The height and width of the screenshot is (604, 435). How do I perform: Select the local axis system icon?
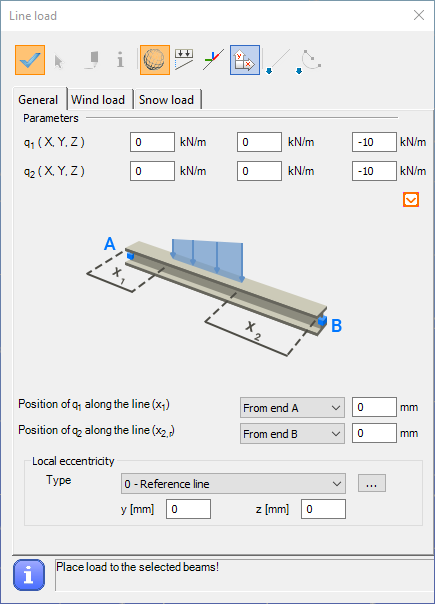(x=213, y=60)
